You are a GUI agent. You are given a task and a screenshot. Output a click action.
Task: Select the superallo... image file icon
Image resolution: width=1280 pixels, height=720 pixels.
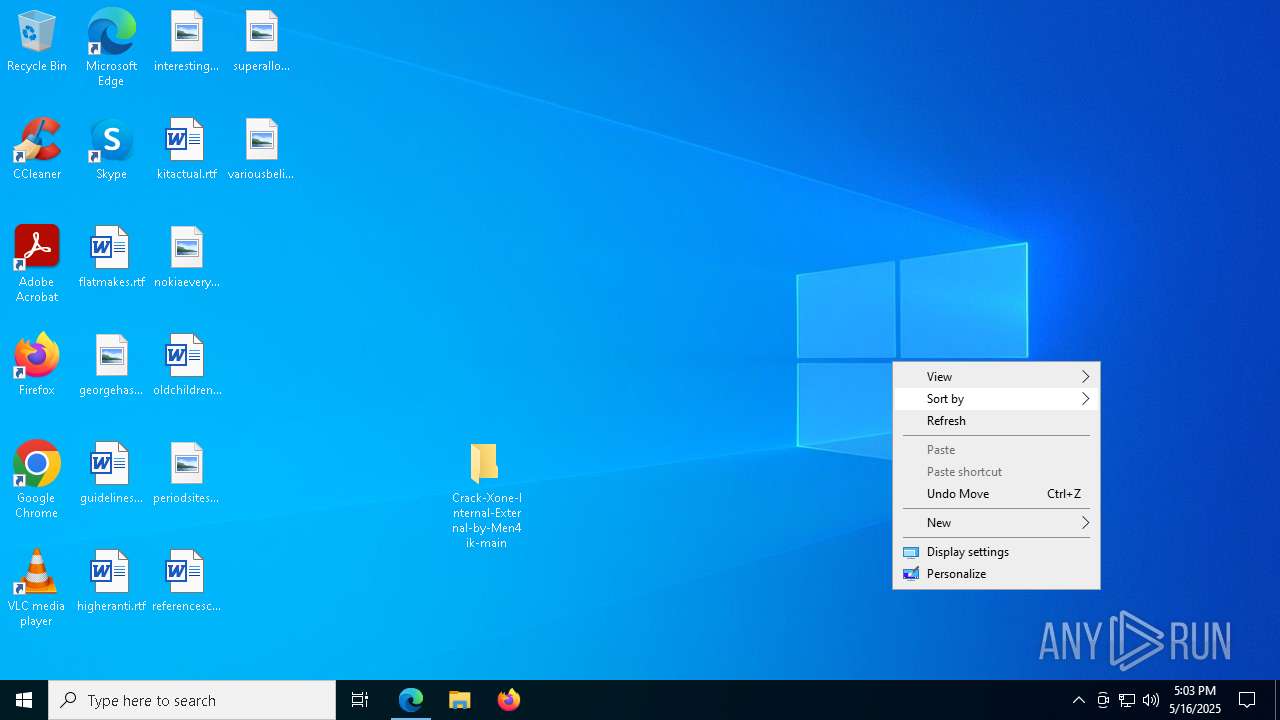[261, 42]
